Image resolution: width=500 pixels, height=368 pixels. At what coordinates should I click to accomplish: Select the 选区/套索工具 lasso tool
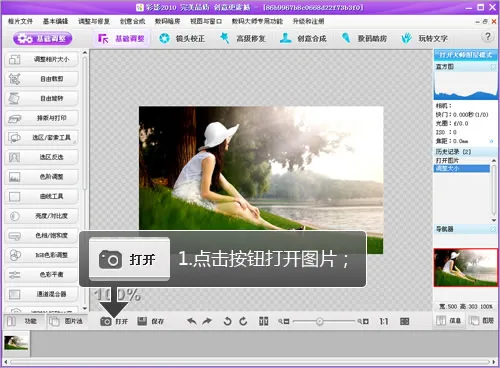tap(42, 138)
